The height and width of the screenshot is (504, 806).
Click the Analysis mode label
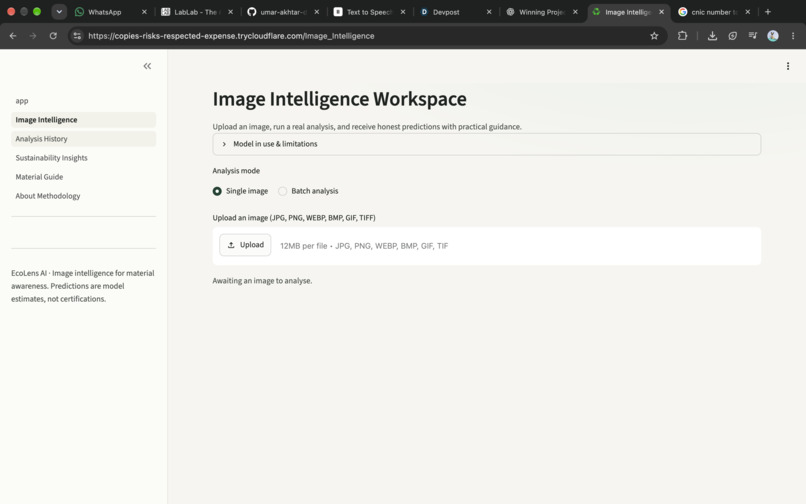tap(236, 171)
